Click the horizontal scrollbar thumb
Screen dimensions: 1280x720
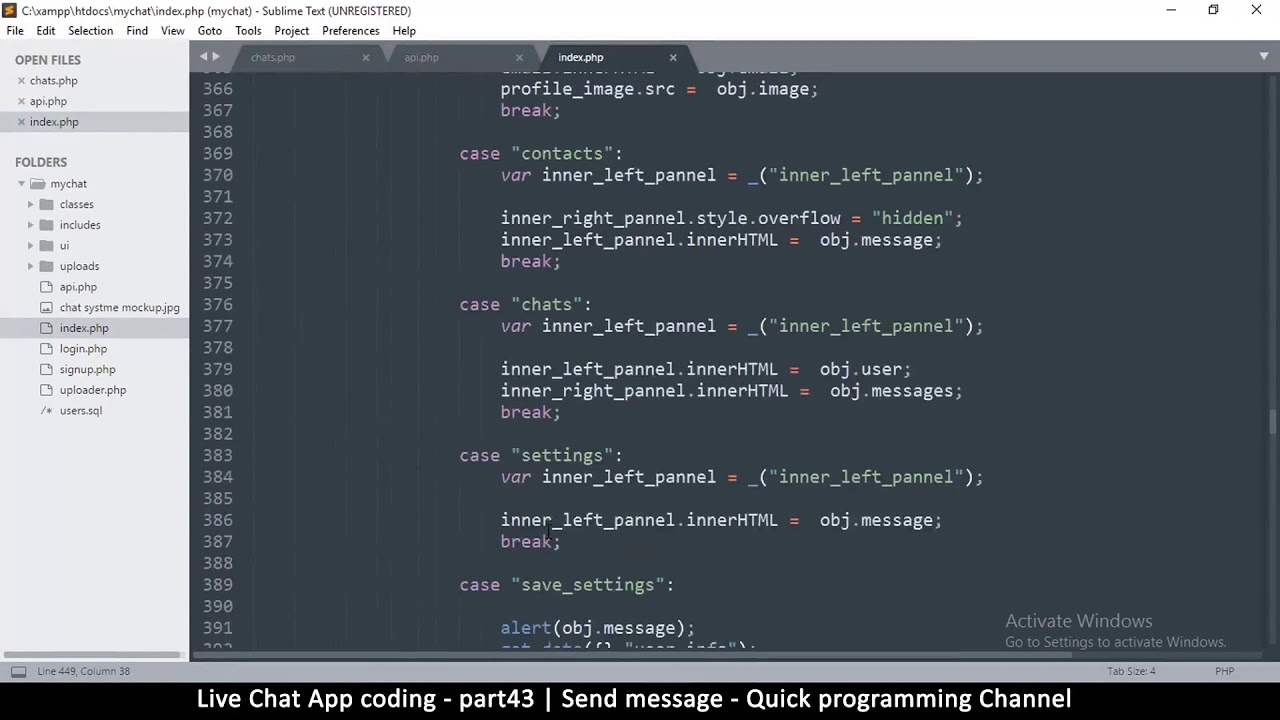click(631, 655)
